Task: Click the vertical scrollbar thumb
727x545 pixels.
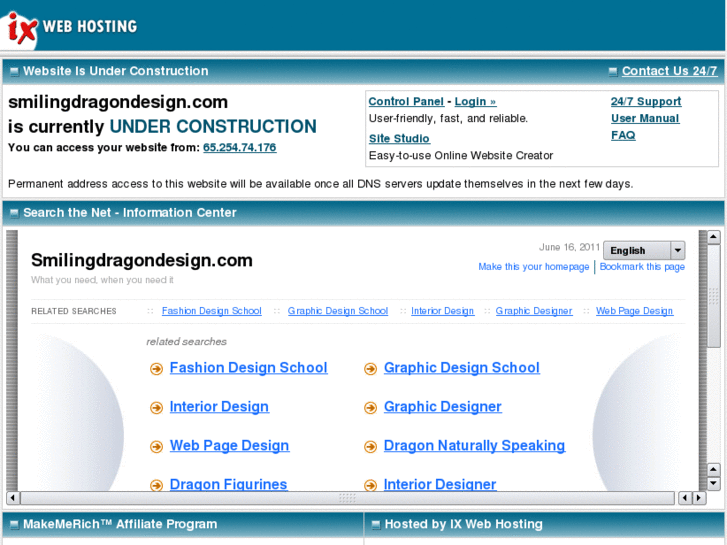Action: coord(713,296)
